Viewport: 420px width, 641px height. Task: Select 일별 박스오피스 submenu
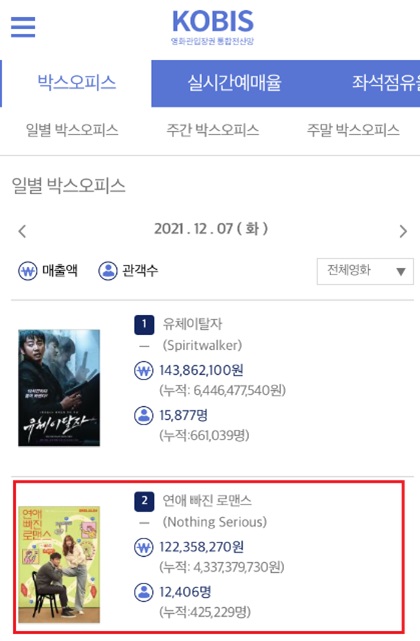pyautogui.click(x=72, y=130)
